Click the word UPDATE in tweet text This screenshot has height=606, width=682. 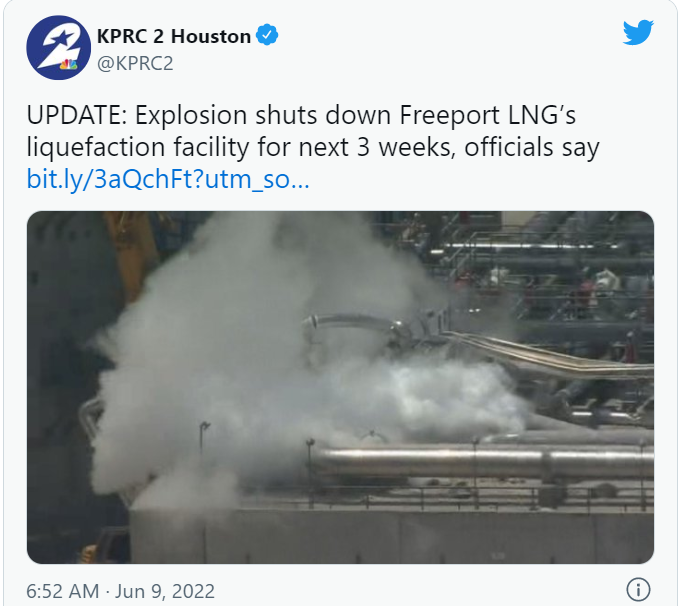[x=74, y=115]
